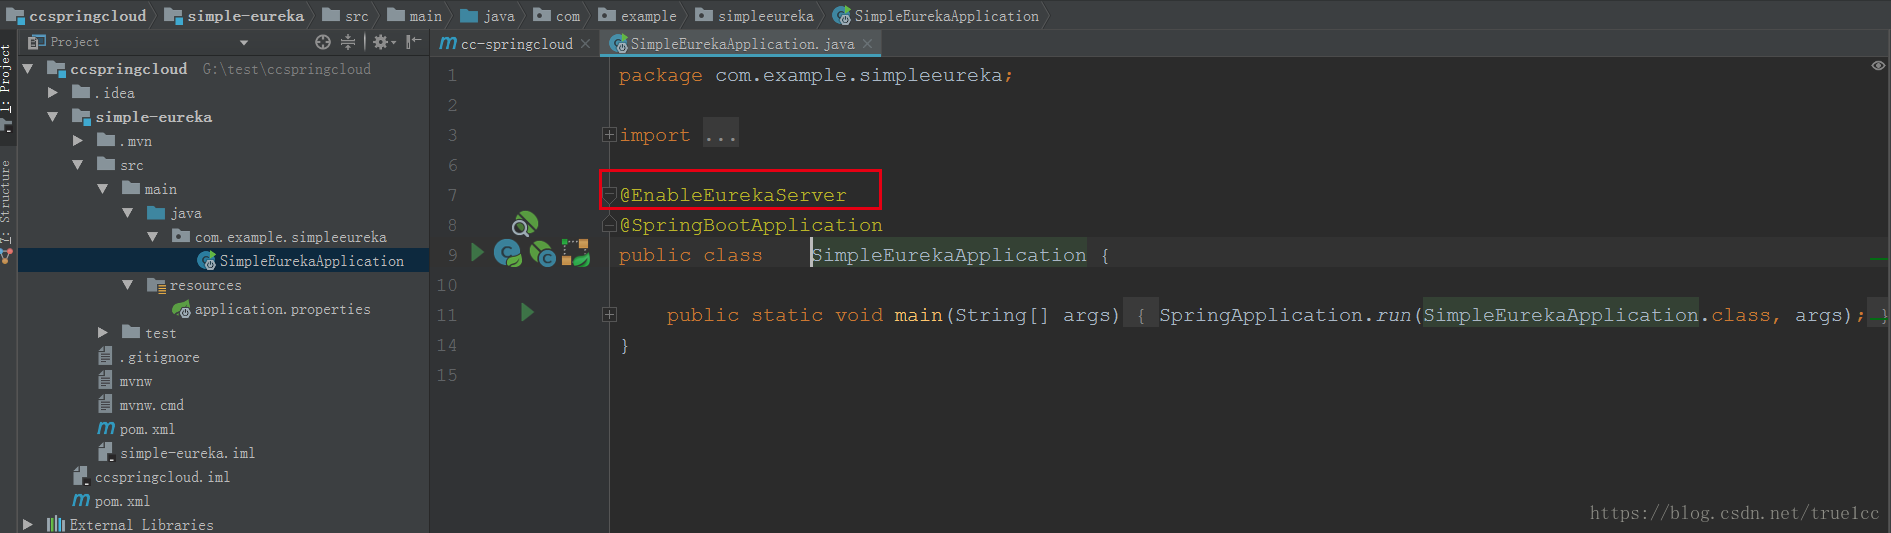
Task: Click the package declaration on line 1
Action: 815,75
